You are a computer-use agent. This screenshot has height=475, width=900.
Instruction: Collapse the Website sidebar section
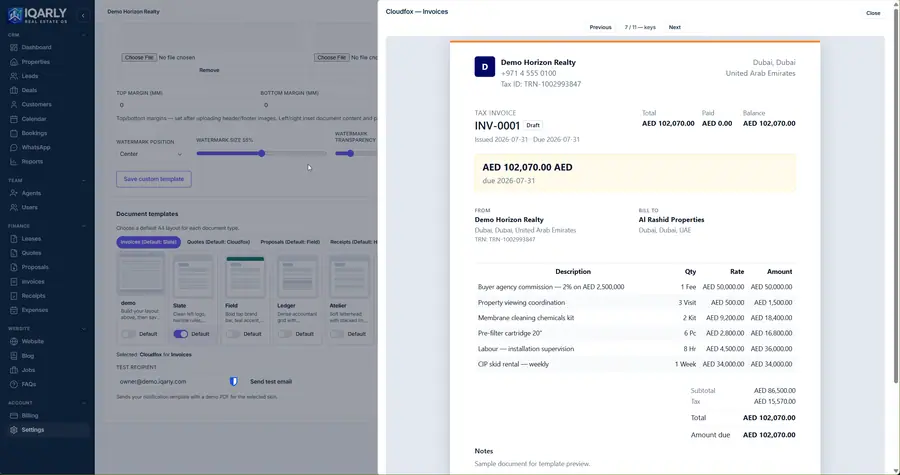84,329
